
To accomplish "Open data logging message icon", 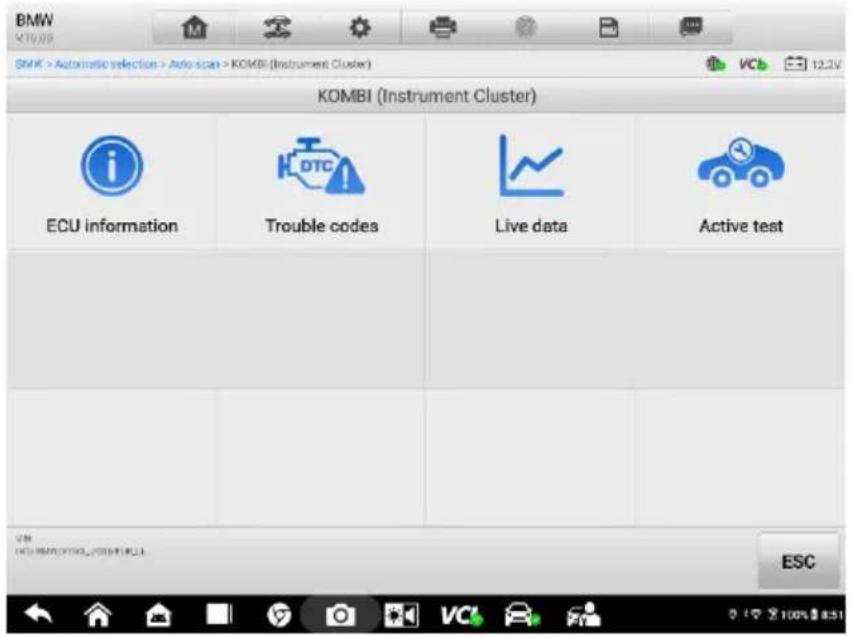I will click(x=691, y=27).
